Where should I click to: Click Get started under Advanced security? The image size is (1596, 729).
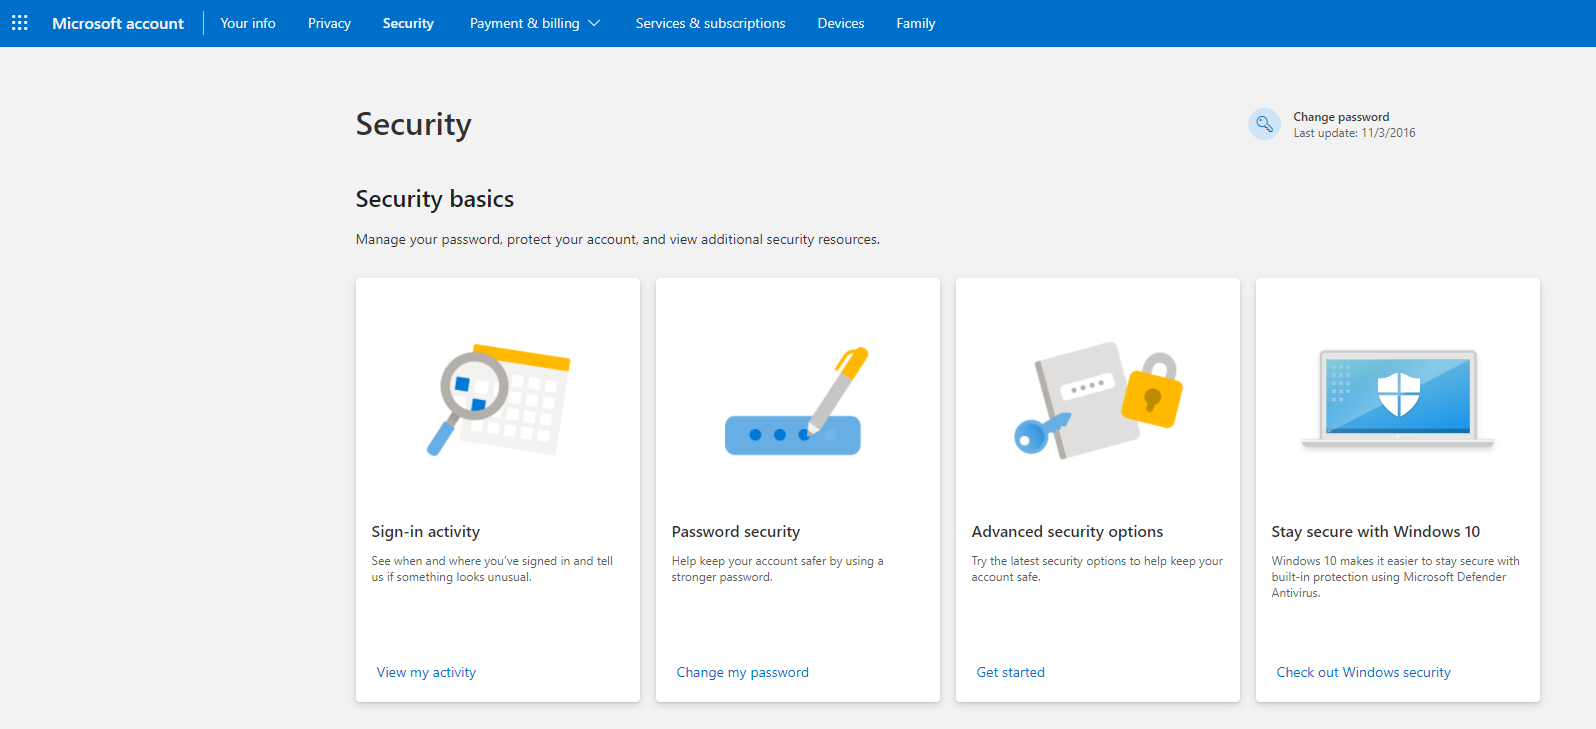point(1010,672)
